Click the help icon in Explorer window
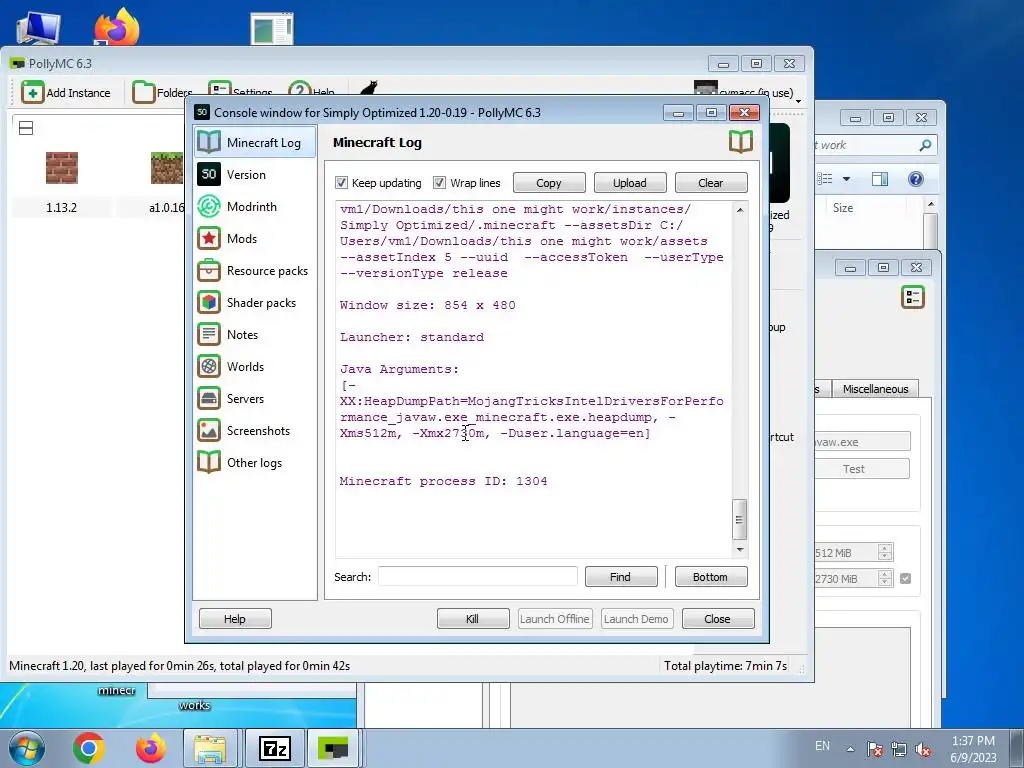 click(x=916, y=179)
